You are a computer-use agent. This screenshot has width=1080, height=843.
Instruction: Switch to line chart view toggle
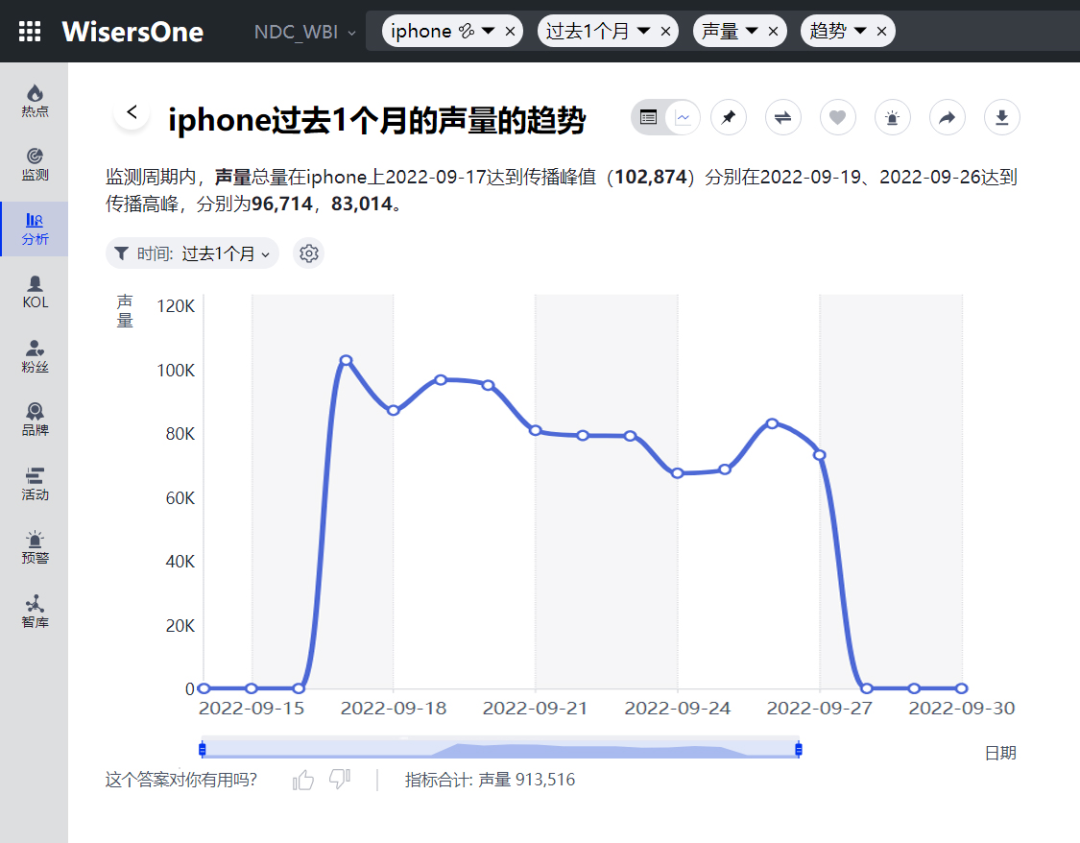(x=683, y=117)
